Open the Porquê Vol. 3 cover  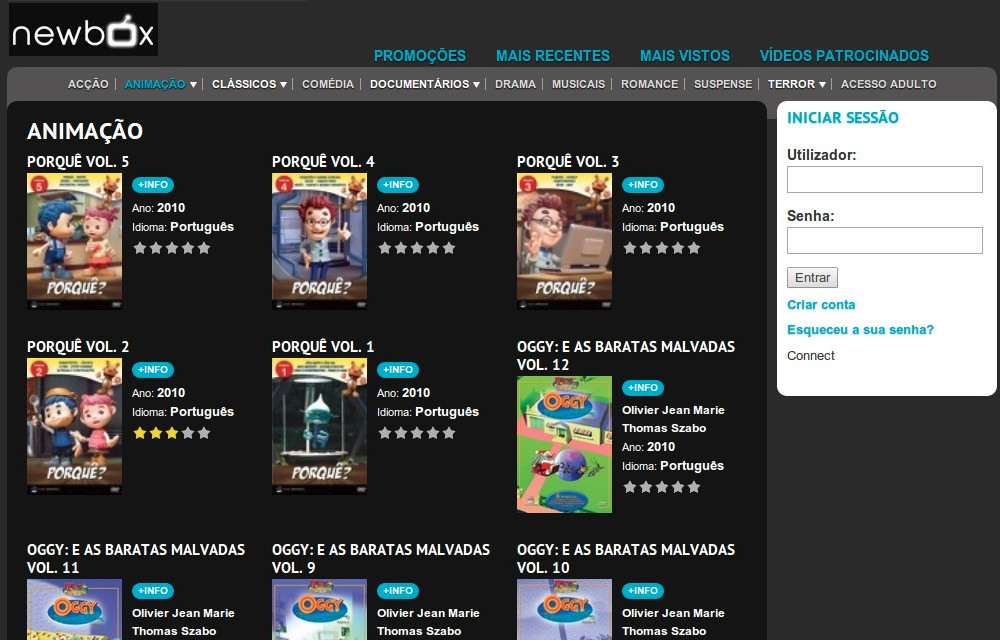tap(564, 242)
